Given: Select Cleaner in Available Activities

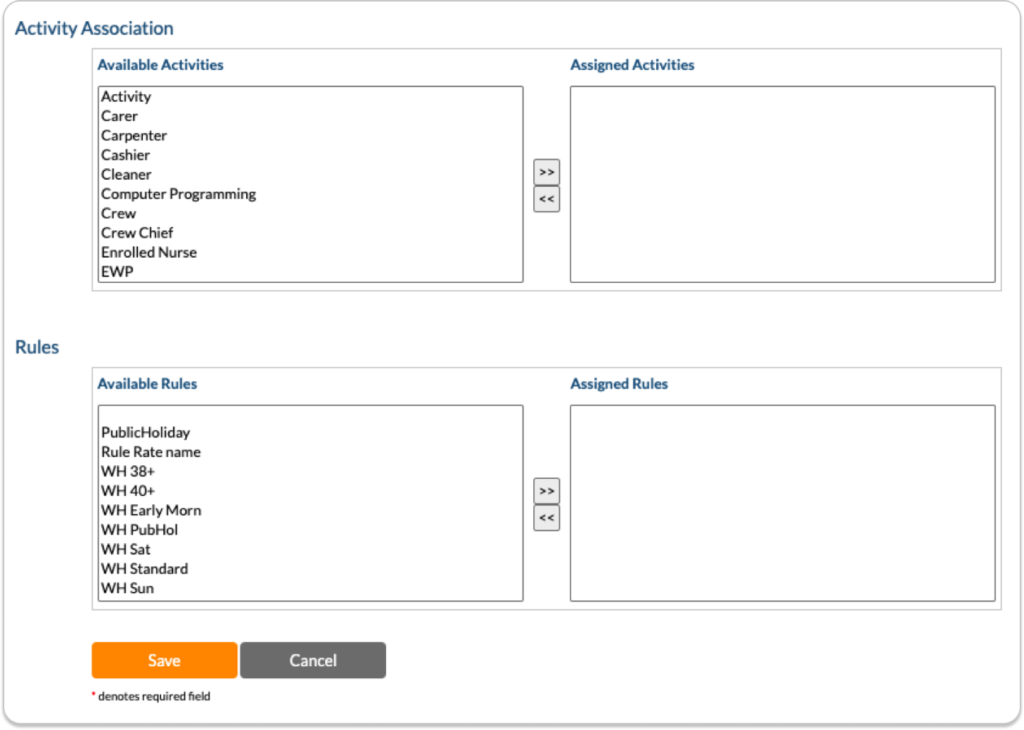Looking at the screenshot, I should pyautogui.click(x=125, y=174).
